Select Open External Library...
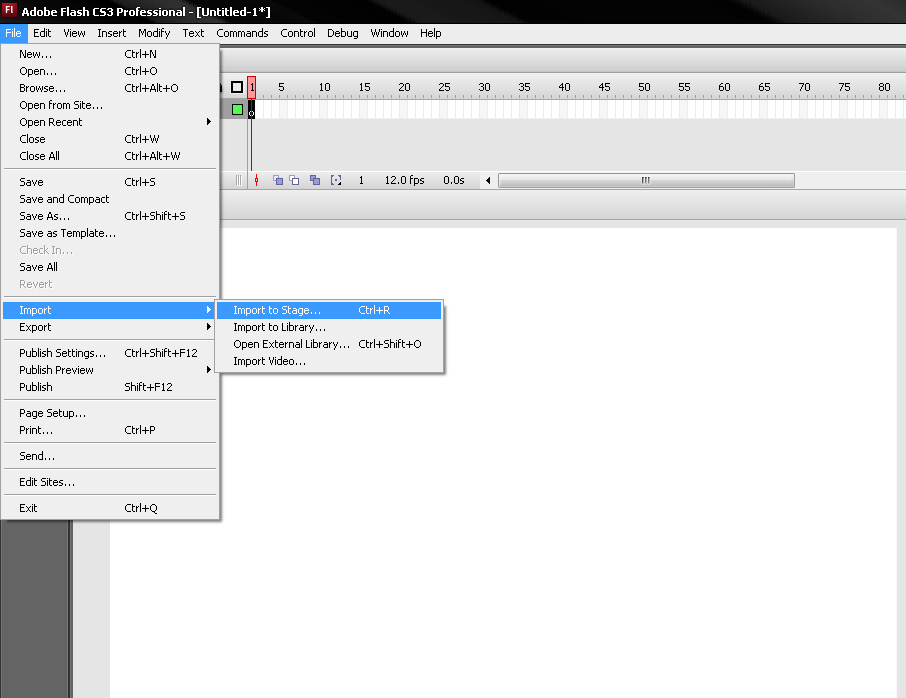This screenshot has height=698, width=906. [329, 344]
